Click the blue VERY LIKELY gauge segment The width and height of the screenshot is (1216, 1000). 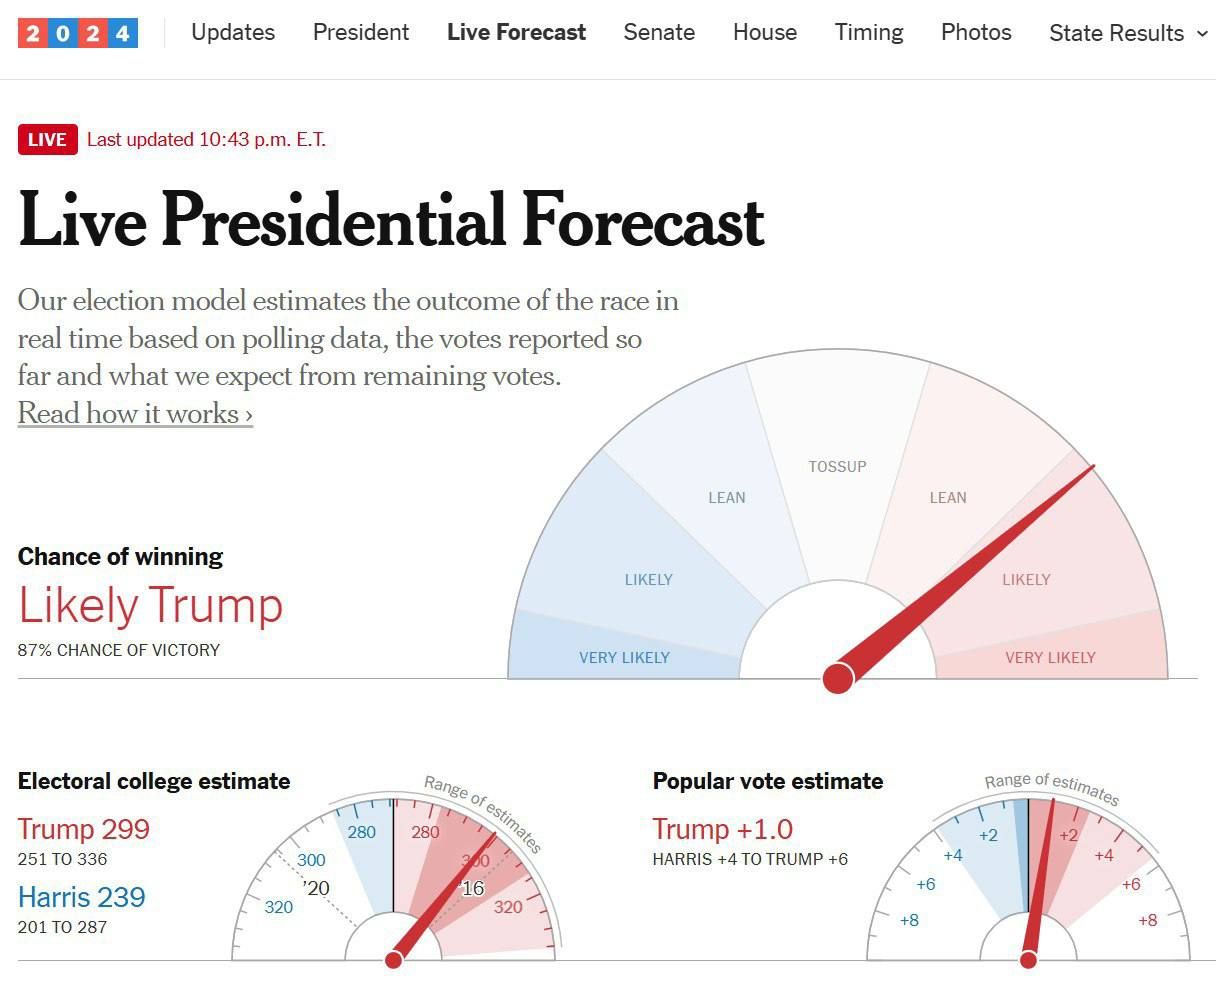pos(624,657)
